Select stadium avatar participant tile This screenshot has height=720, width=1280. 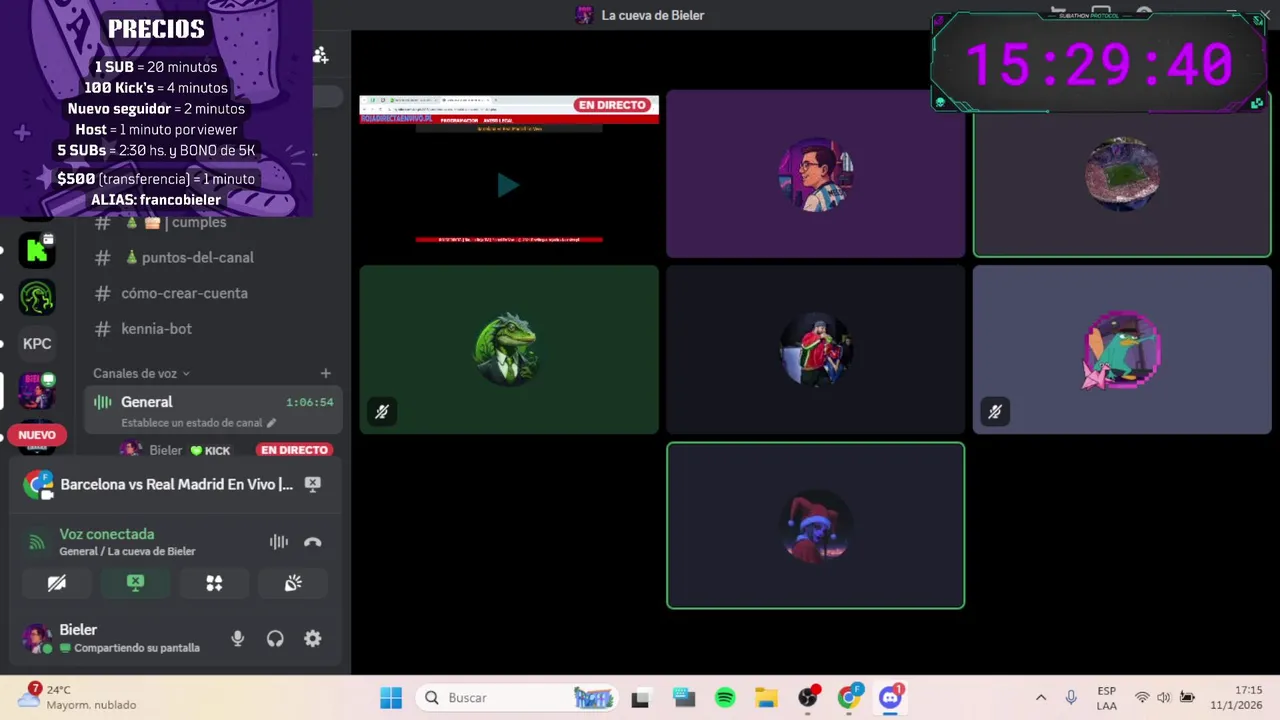click(1122, 174)
